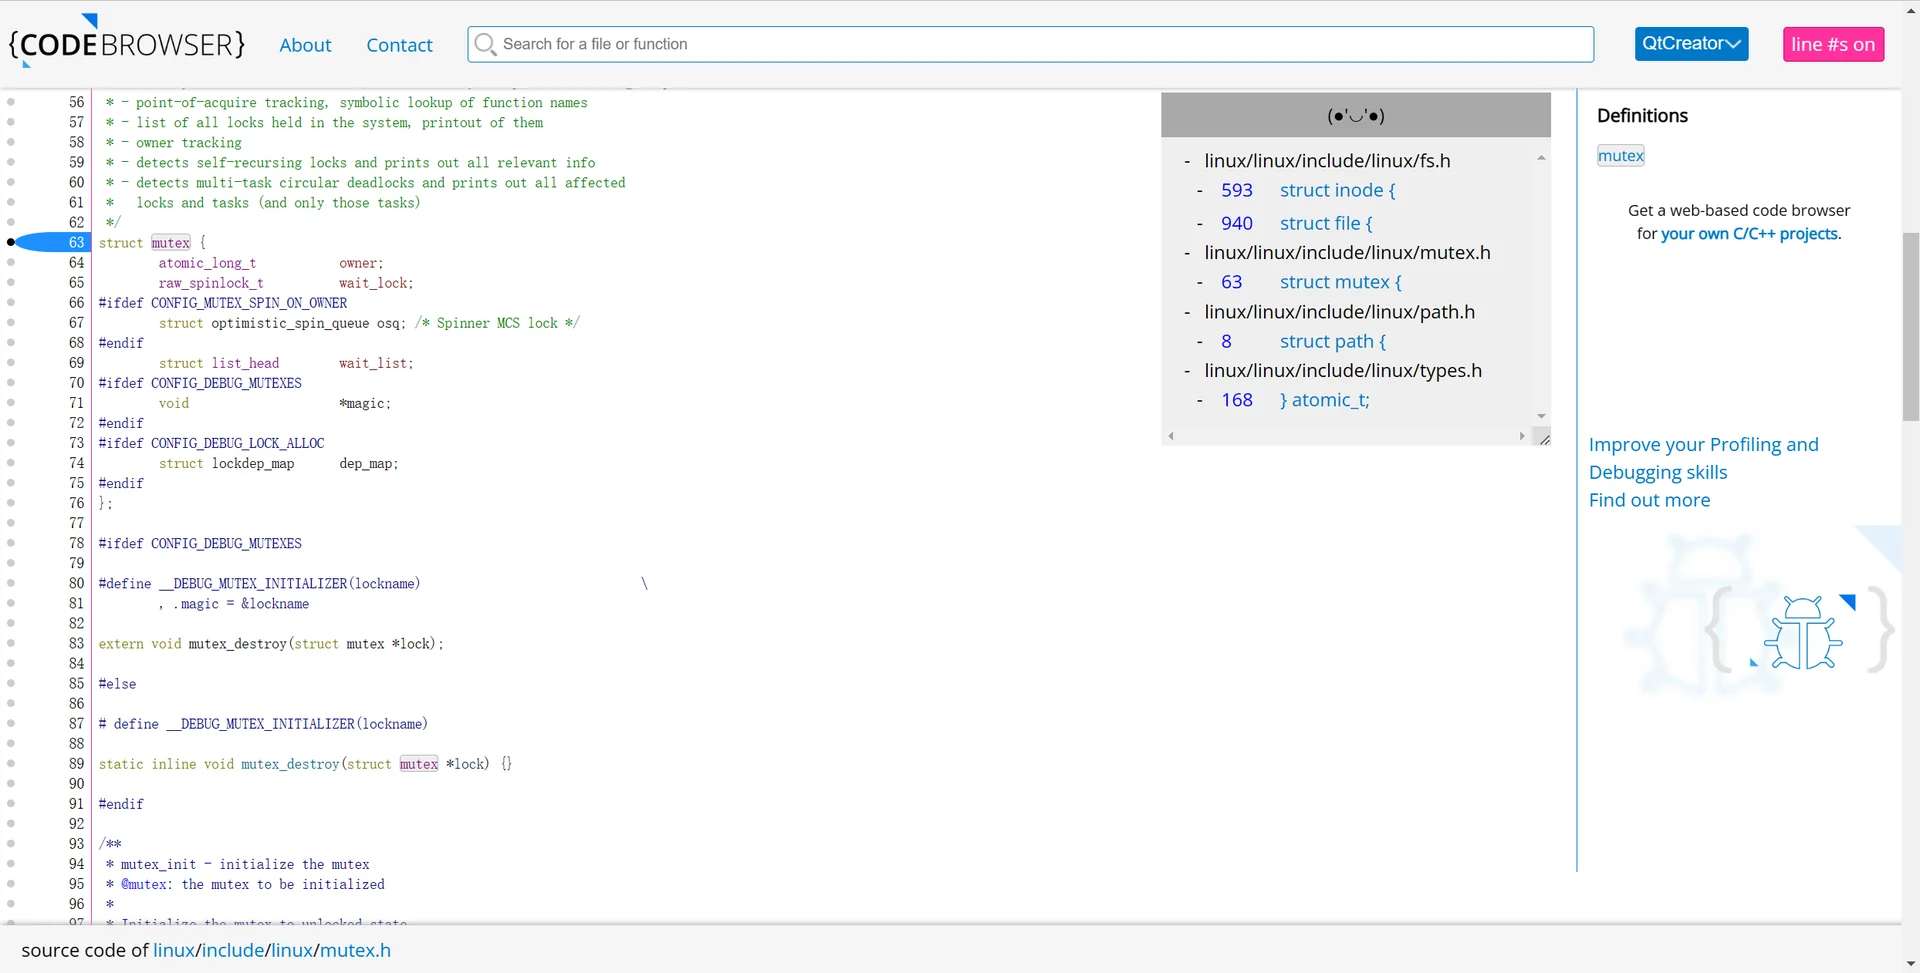Click the popup's horizontal scroll right arrow
Viewport: 1920px width, 973px height.
(1522, 436)
